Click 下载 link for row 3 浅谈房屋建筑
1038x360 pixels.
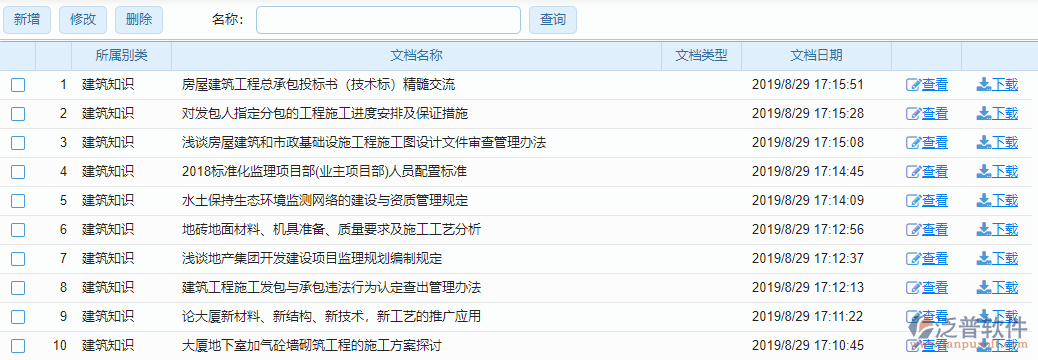pos(1005,142)
